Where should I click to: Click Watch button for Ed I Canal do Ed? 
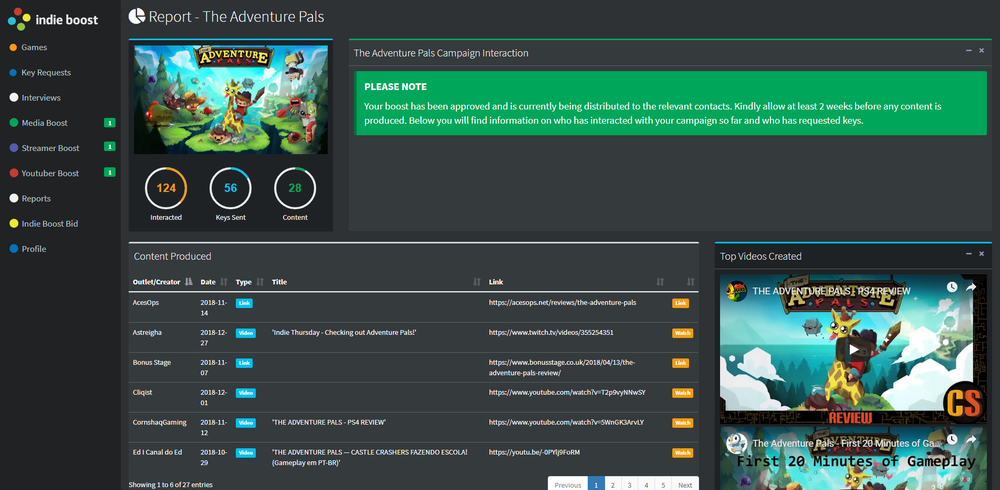[682, 453]
